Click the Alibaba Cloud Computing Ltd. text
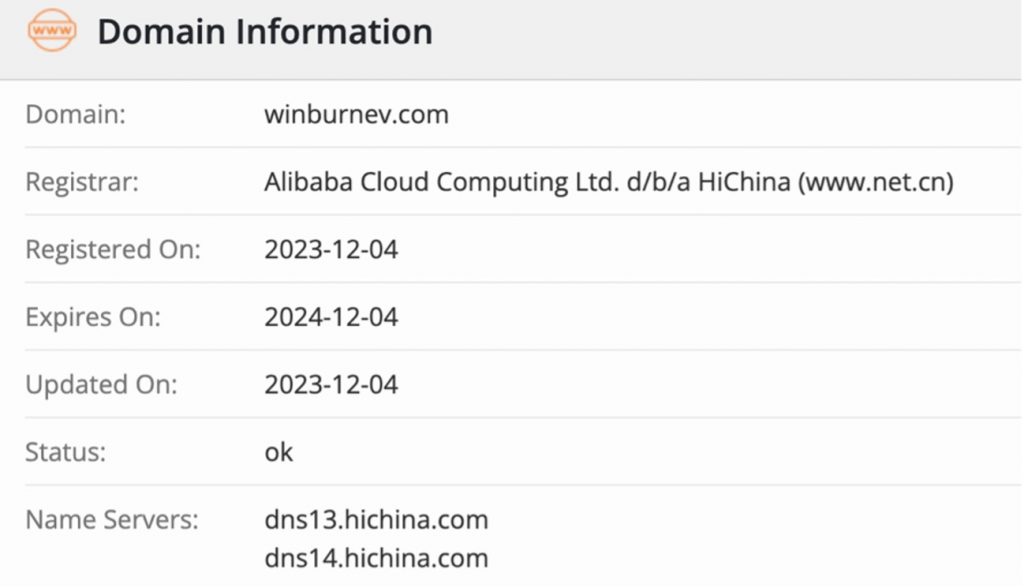 point(438,182)
